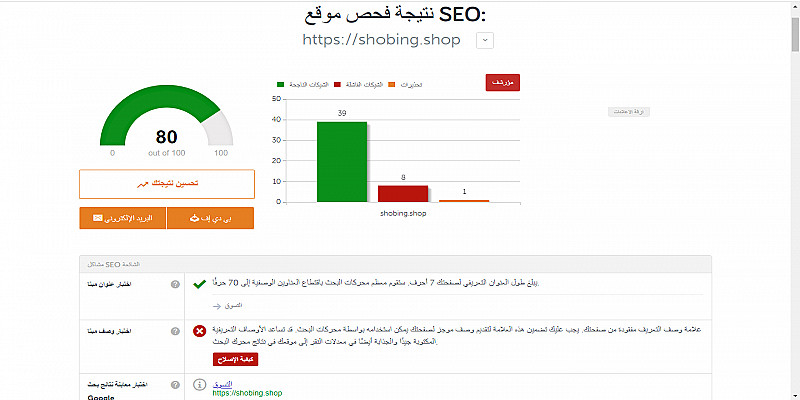This screenshot has height=400, width=800.
Task: Click the help icon beside the meta title test
Action: click(x=175, y=286)
